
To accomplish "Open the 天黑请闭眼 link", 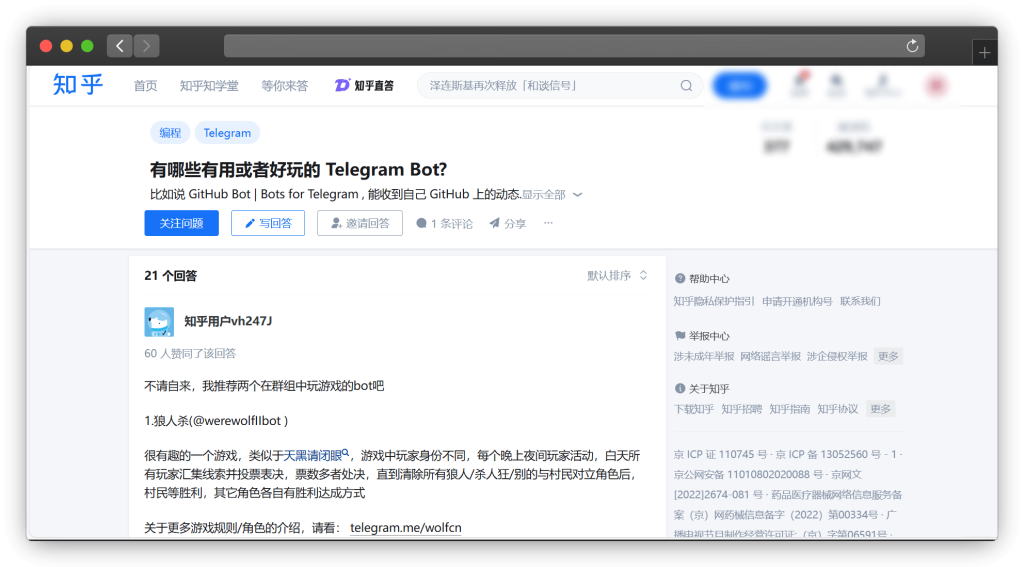I will 315,455.
